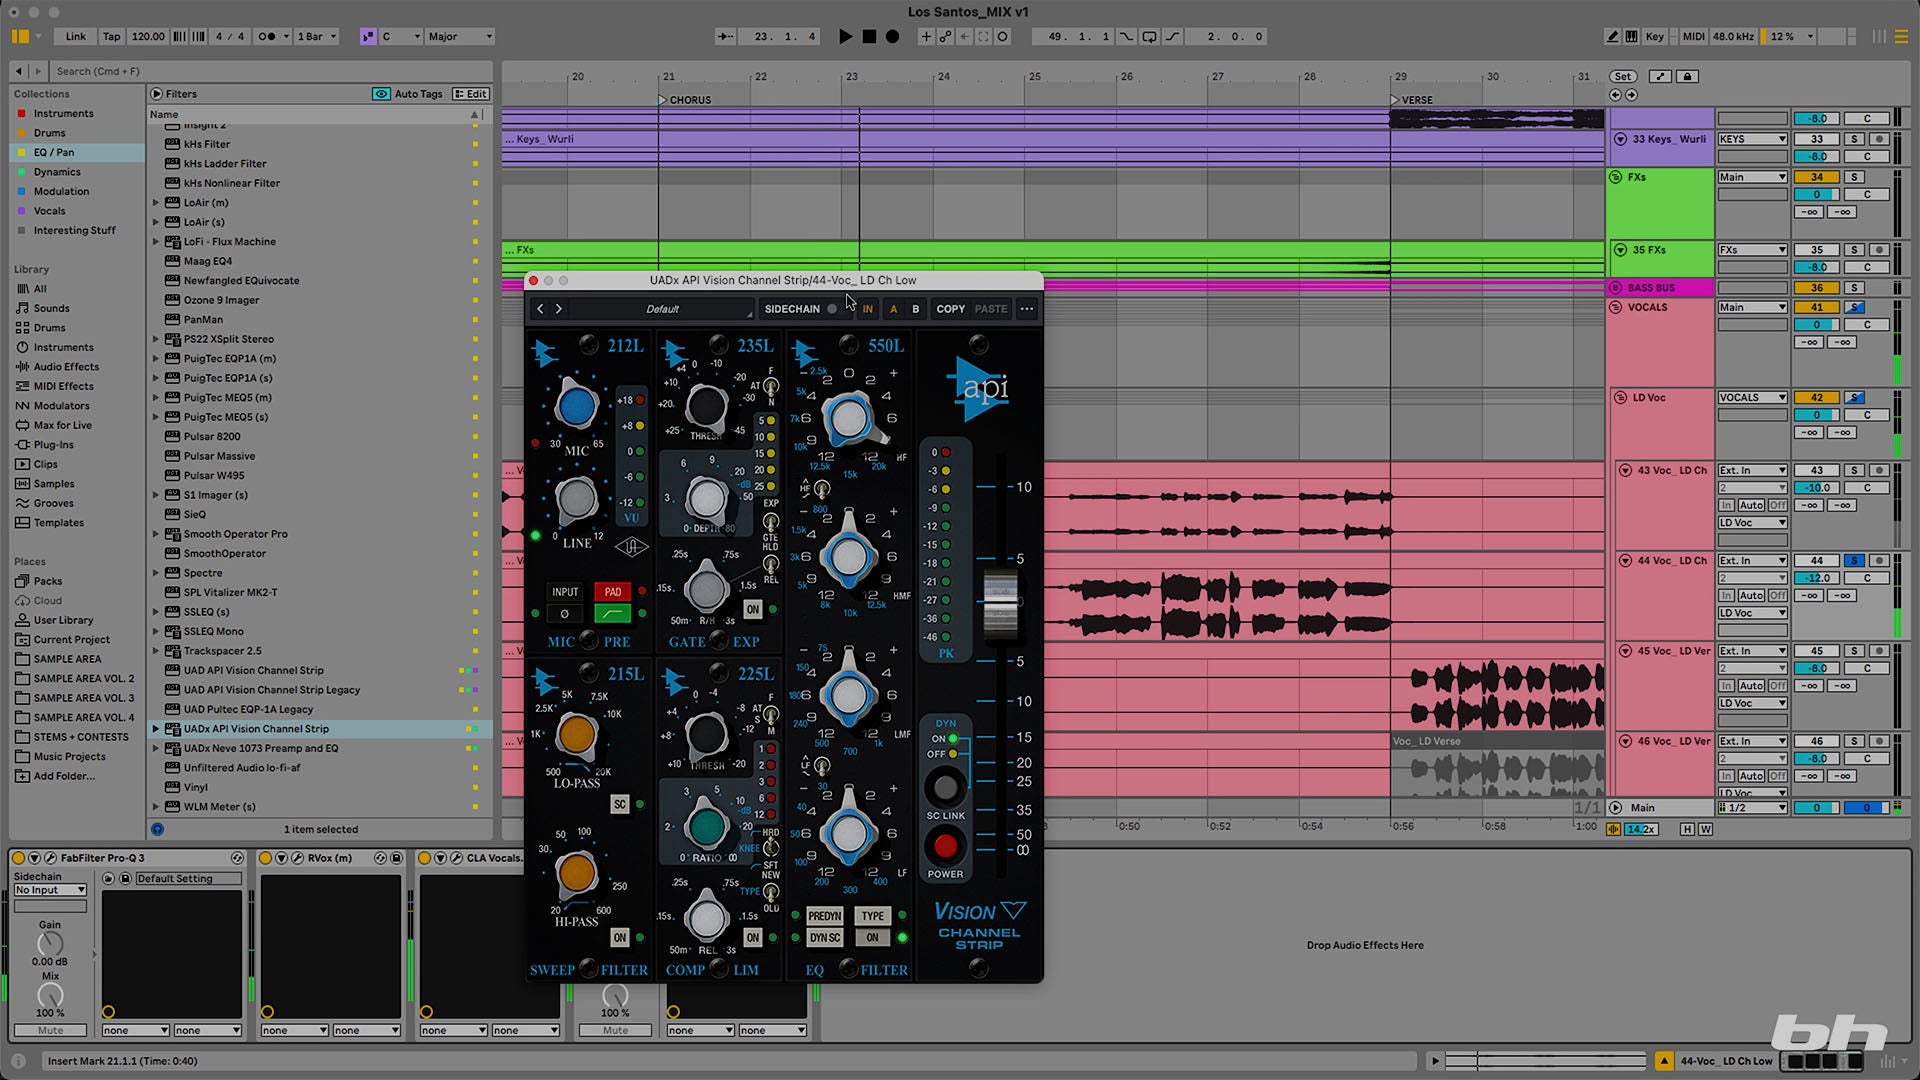
Task: Toggle the metronome icon
Action: (x=267, y=37)
